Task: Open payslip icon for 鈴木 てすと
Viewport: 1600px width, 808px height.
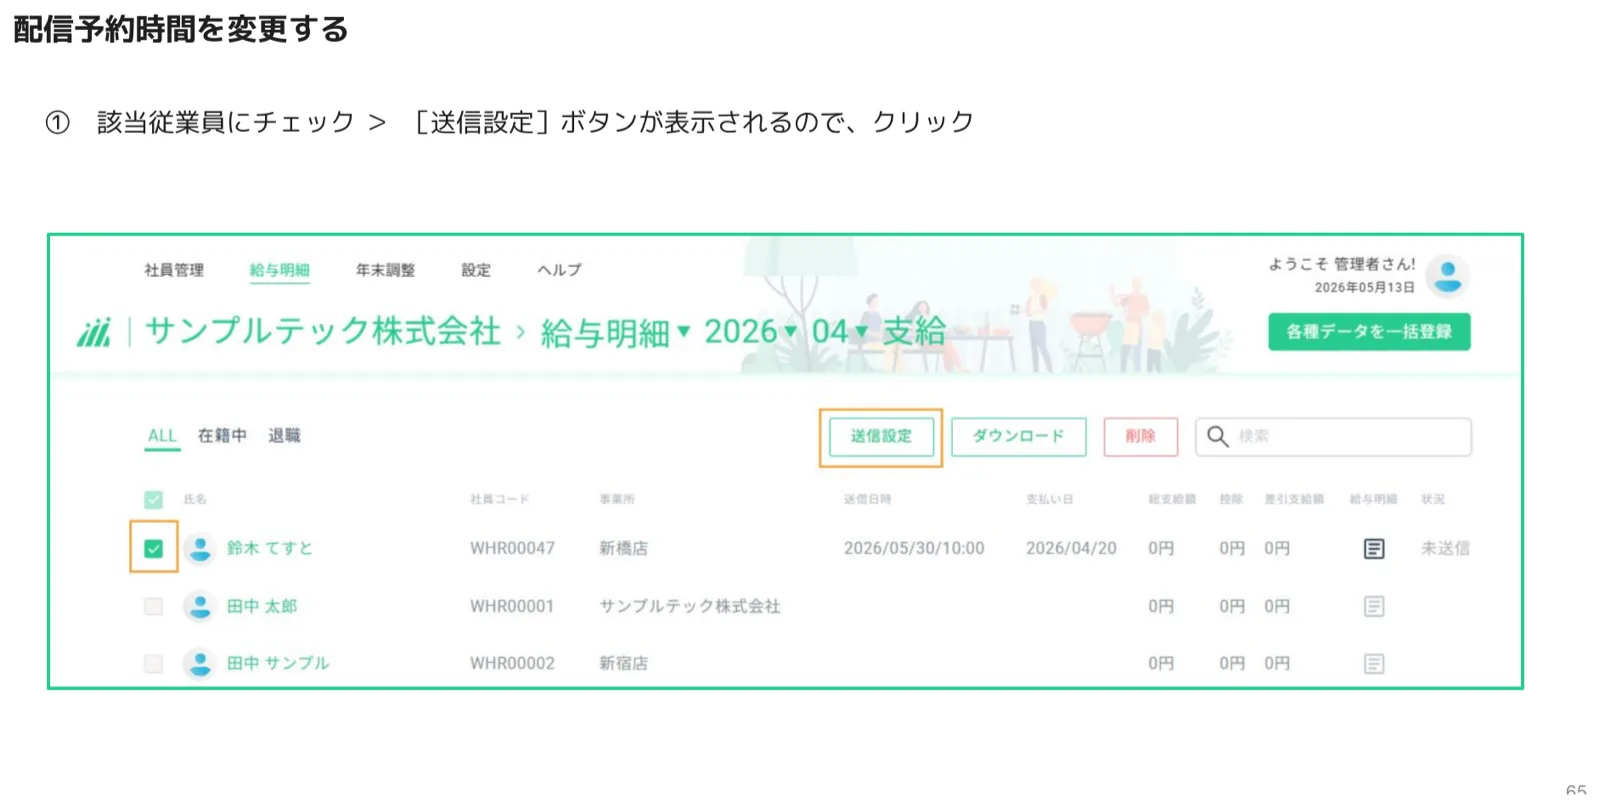Action: [1374, 549]
